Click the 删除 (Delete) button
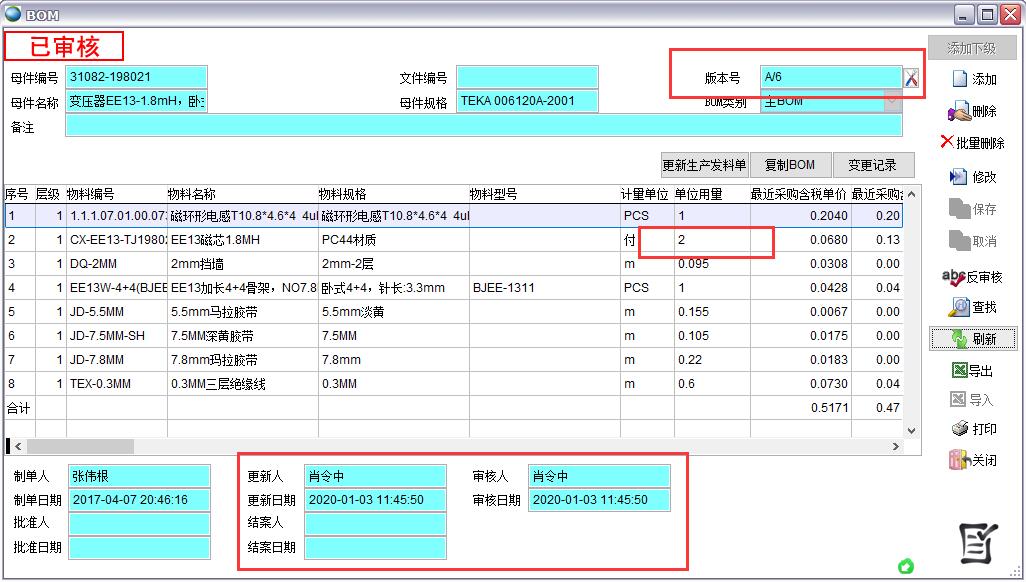The image size is (1026, 582). (973, 111)
